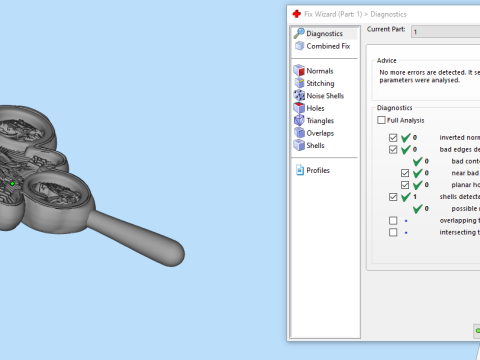Uncheck the bad edges checkbox
Viewport: 480px width, 360px height.
coord(393,149)
